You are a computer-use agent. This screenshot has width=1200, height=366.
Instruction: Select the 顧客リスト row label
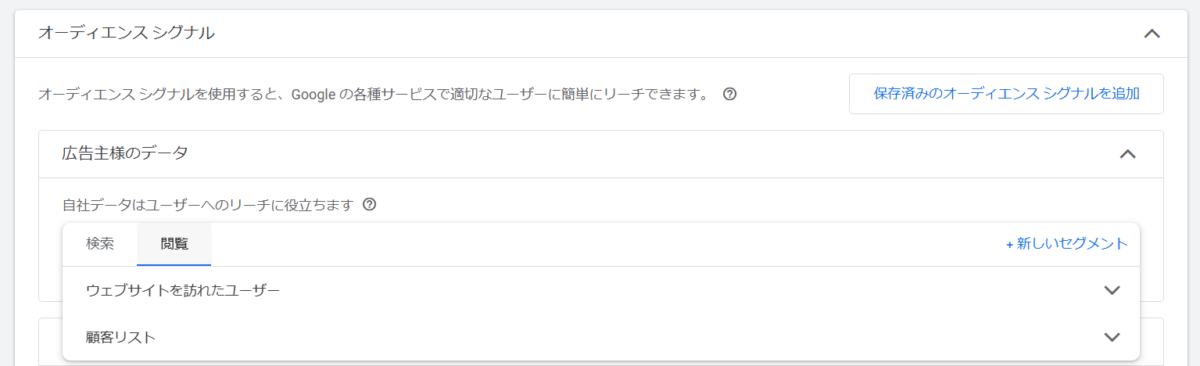(121, 337)
